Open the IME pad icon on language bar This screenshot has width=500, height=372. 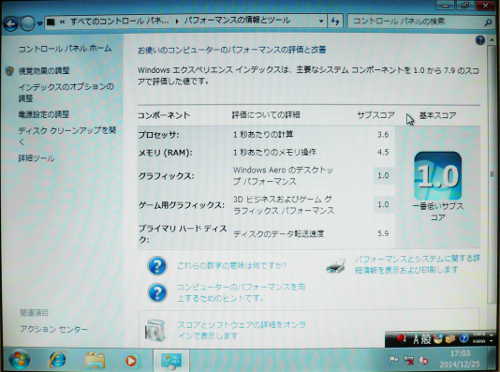pos(439,339)
